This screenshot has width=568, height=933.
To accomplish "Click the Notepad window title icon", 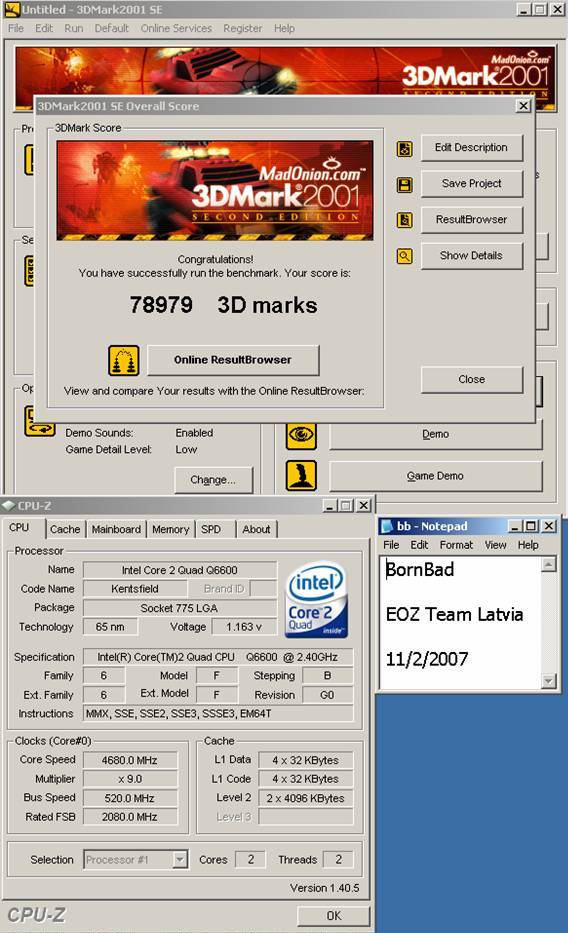I will pyautogui.click(x=387, y=526).
